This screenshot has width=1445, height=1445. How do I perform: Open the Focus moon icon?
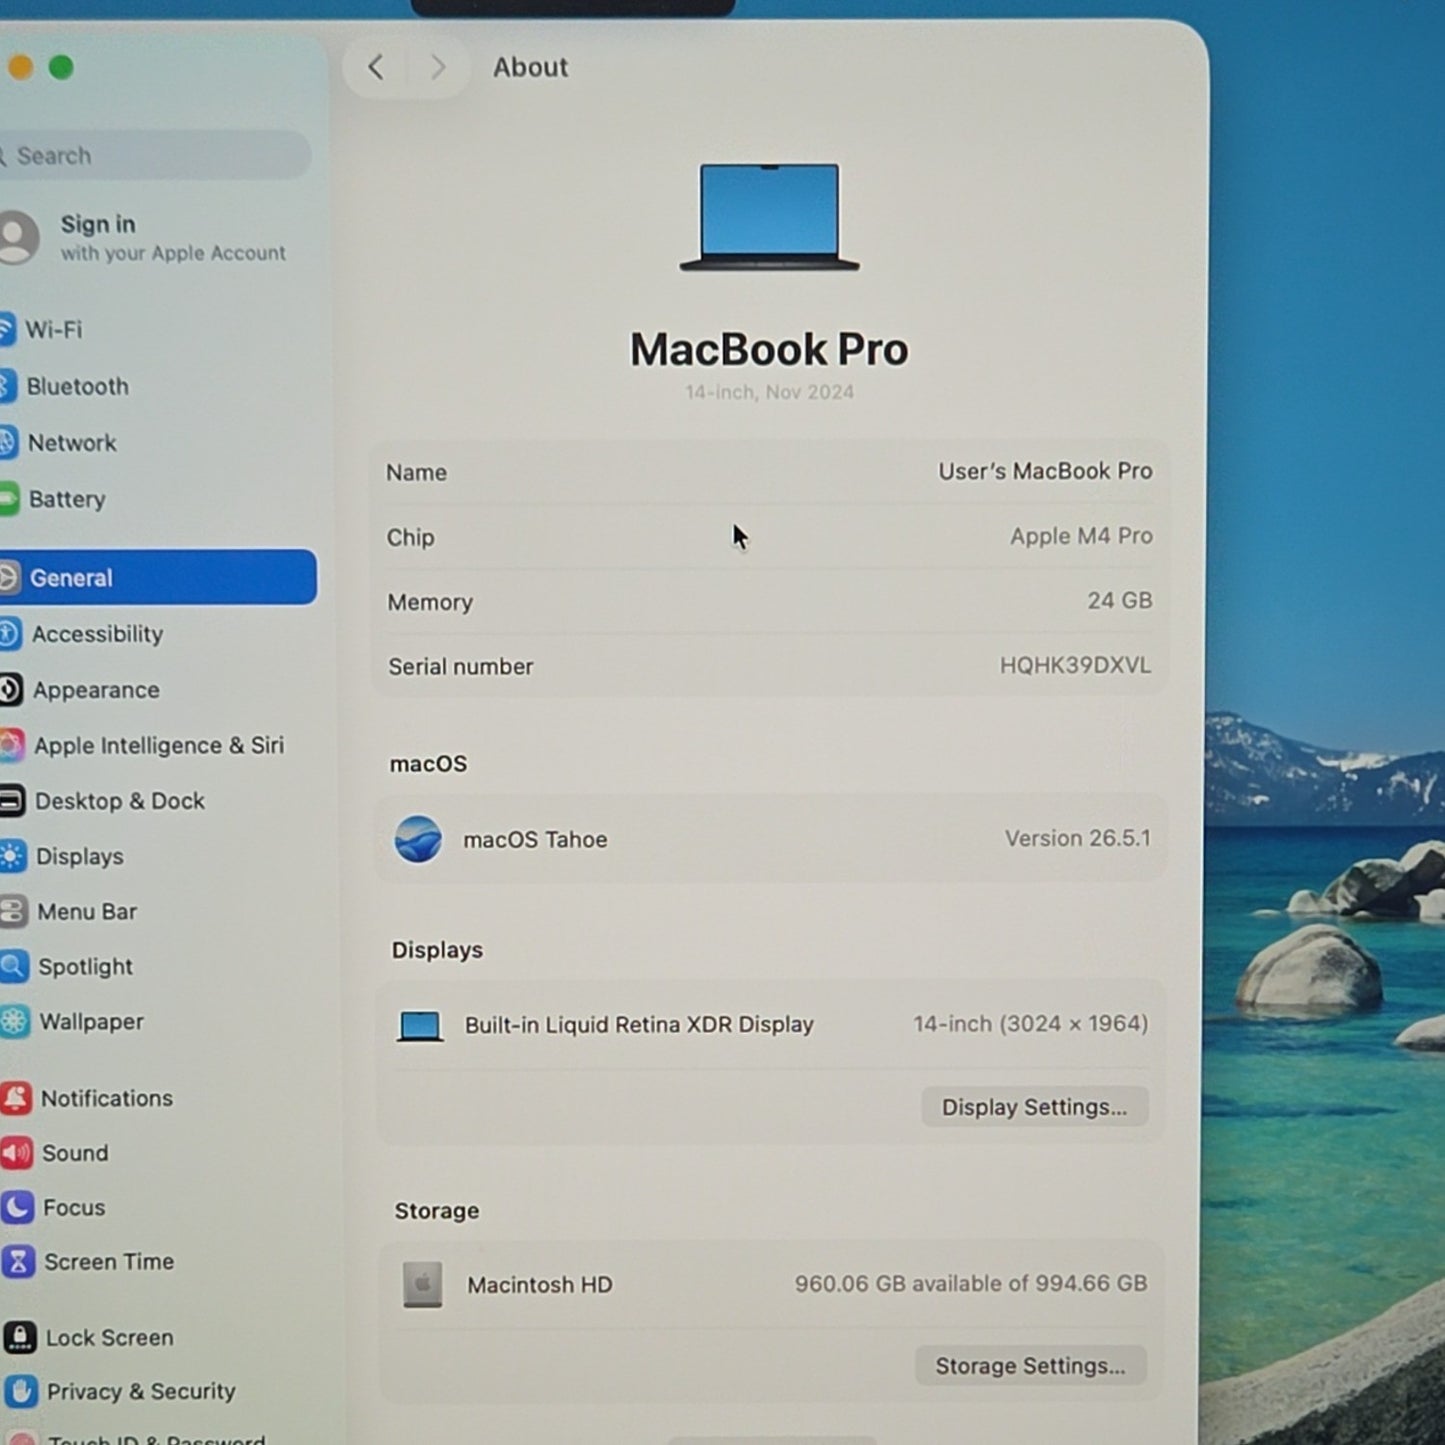click(x=18, y=1207)
